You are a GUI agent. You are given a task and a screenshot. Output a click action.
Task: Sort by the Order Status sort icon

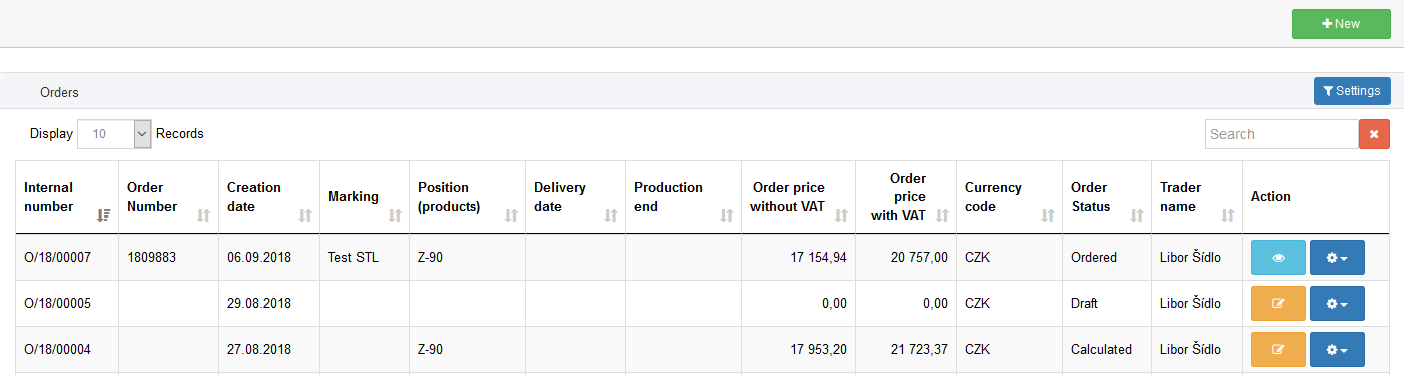point(1137,215)
